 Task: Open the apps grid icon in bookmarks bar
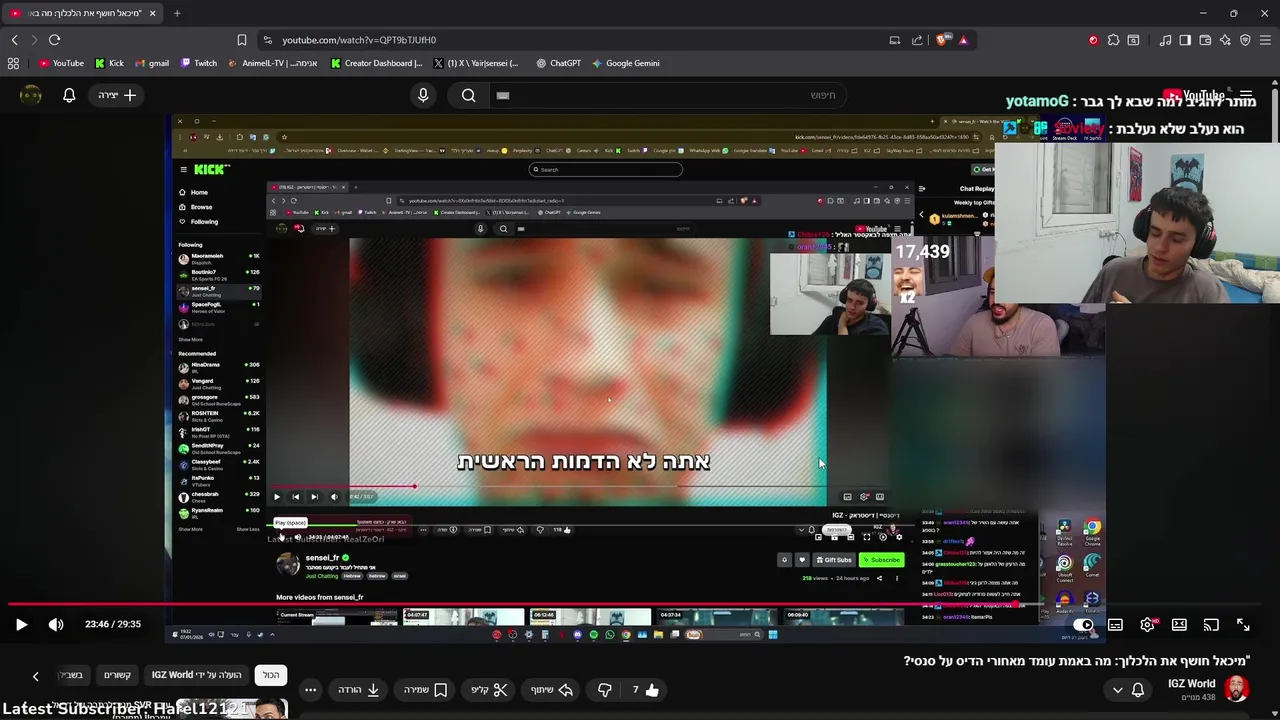(13, 63)
